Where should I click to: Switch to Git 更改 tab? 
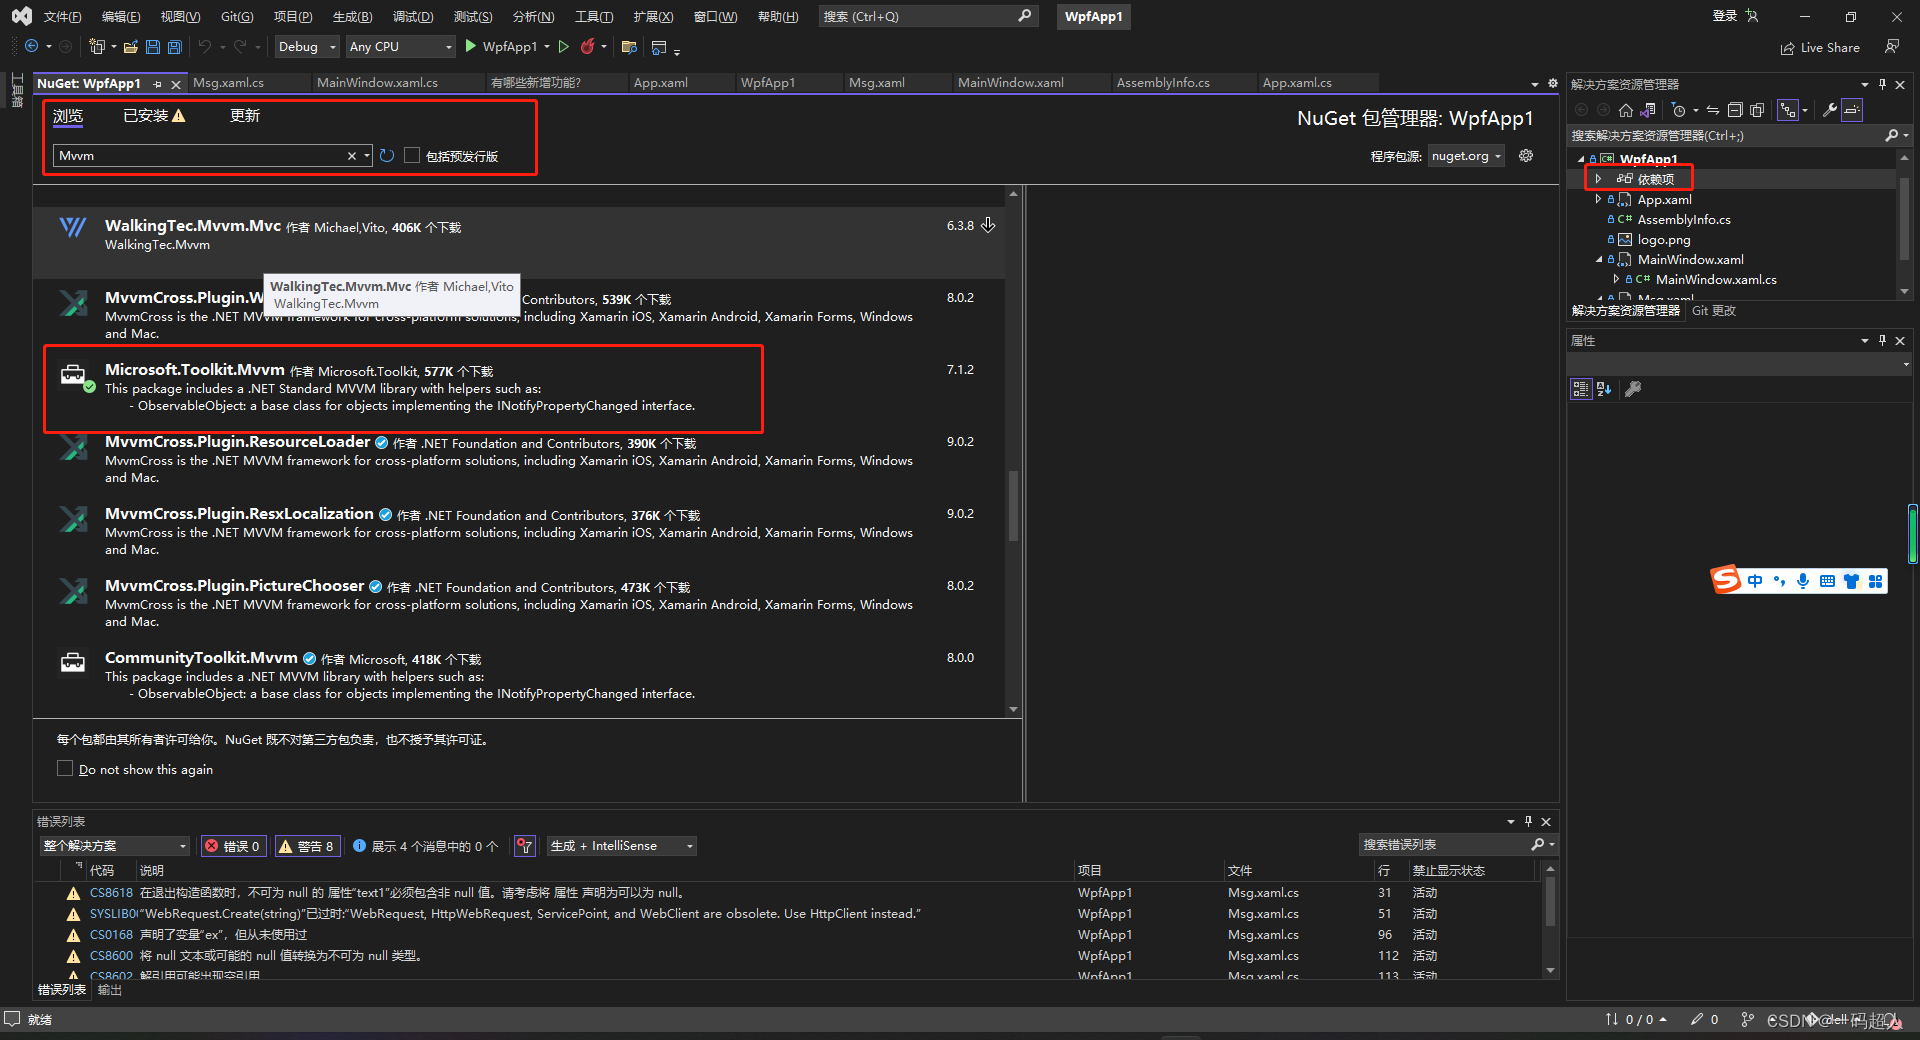[1714, 311]
